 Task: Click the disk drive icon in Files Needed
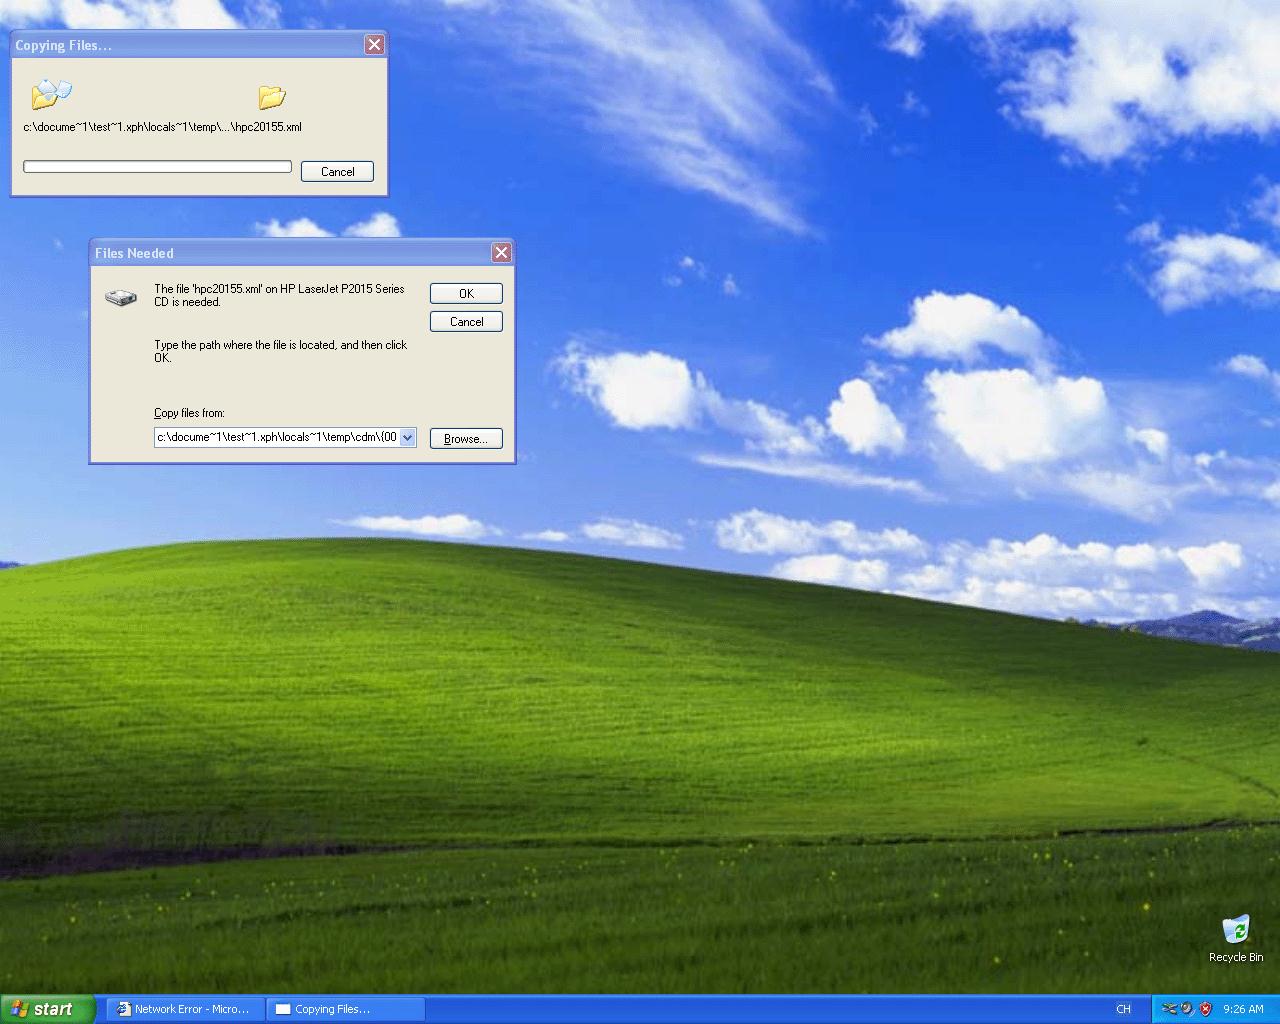[121, 297]
